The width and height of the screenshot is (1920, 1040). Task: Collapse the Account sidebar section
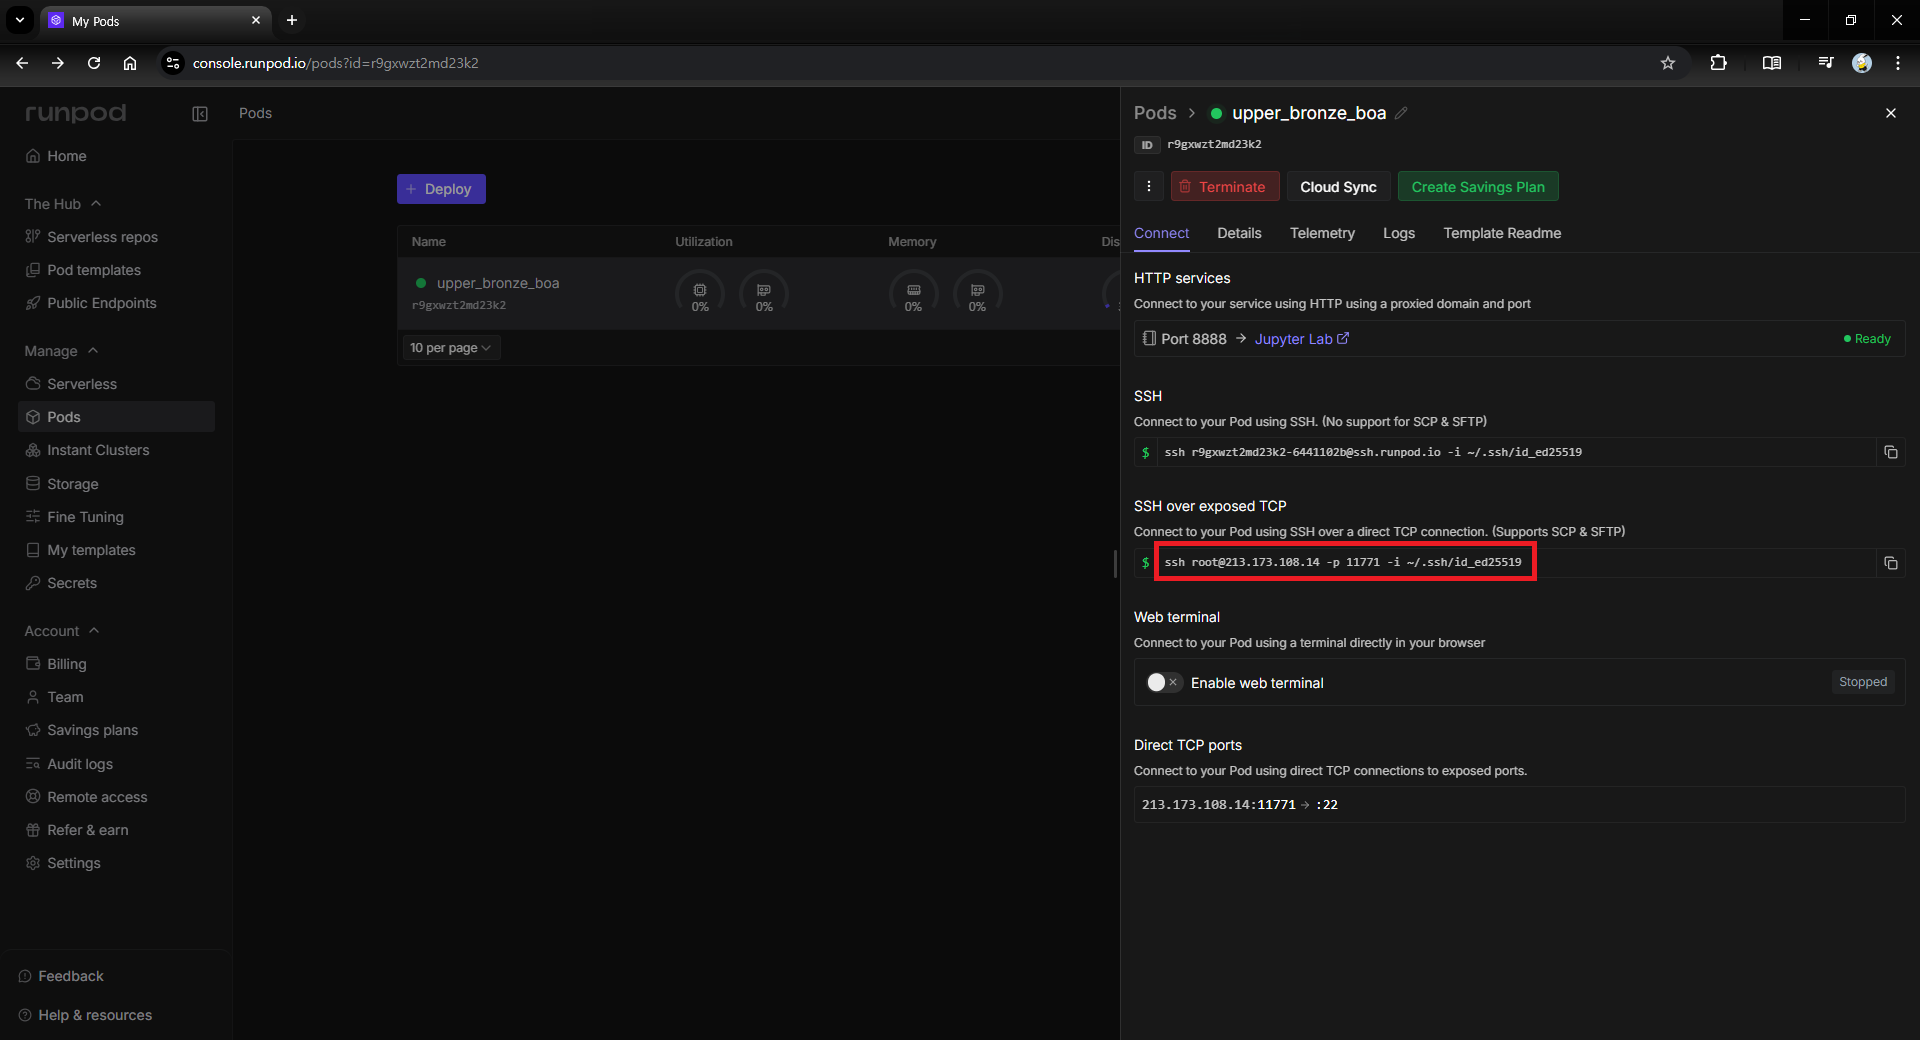(x=62, y=631)
